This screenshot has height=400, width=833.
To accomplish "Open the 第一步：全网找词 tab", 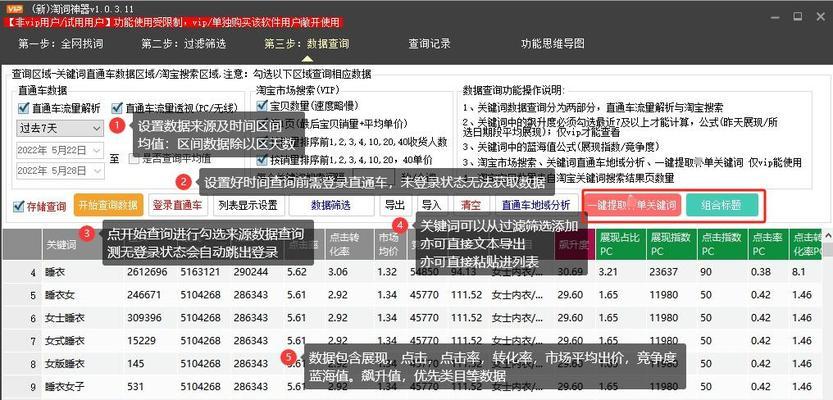I will point(61,44).
